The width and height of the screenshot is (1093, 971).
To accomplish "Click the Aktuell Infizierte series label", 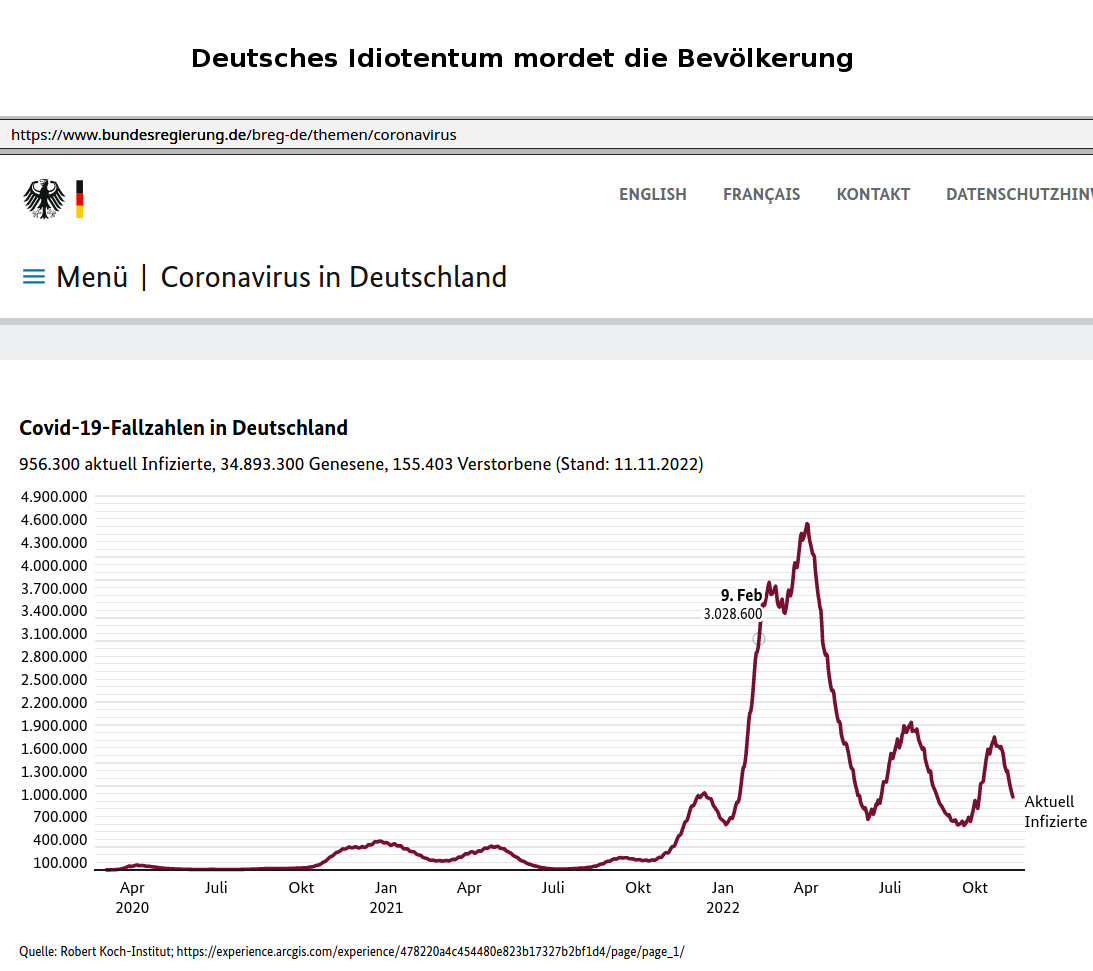I will click(x=1055, y=811).
